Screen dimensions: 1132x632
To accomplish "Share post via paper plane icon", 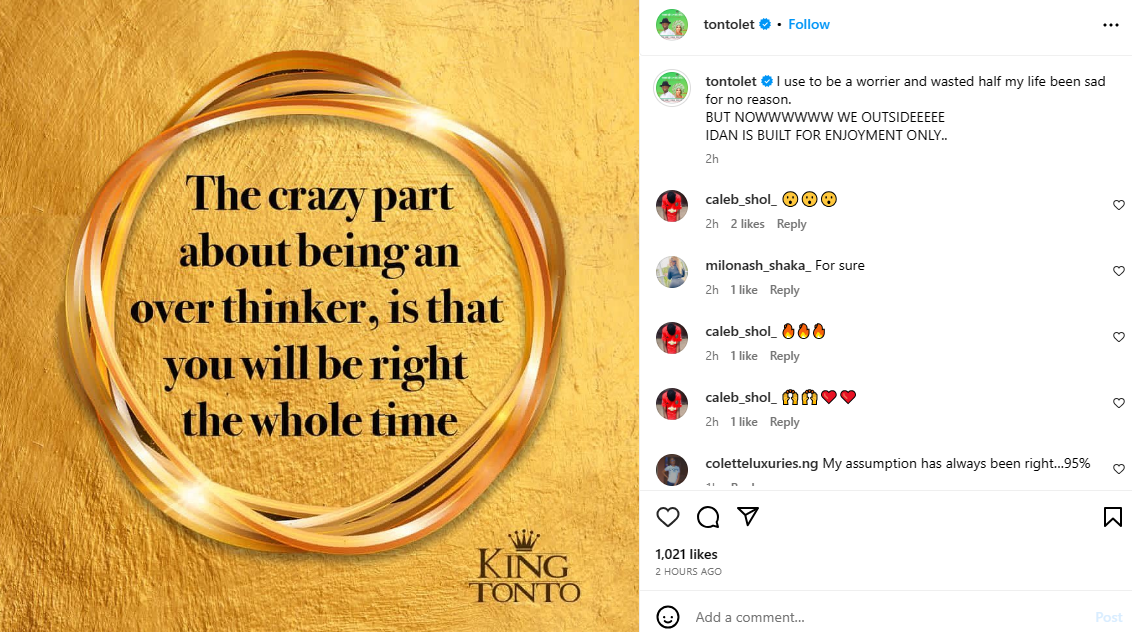I will pyautogui.click(x=748, y=517).
